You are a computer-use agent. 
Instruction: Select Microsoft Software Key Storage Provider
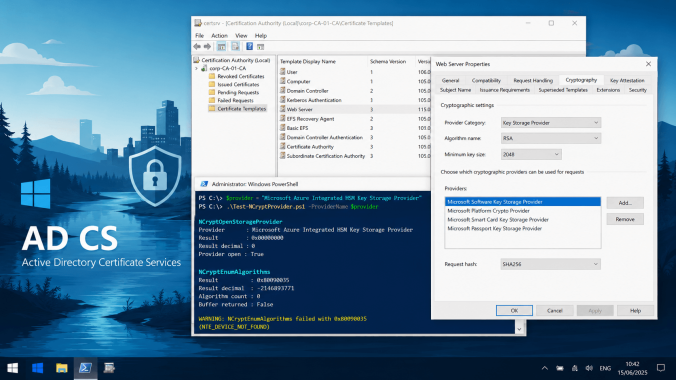[523, 202]
